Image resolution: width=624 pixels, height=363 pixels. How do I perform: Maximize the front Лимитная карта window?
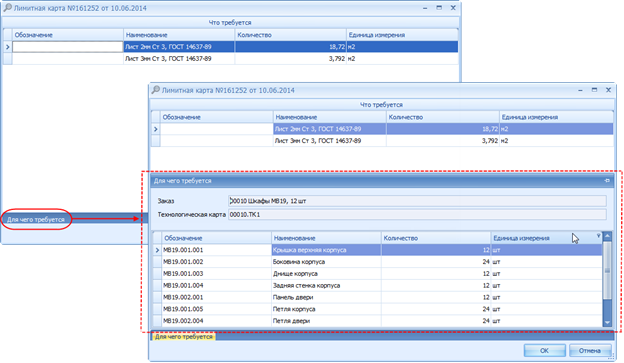point(594,90)
